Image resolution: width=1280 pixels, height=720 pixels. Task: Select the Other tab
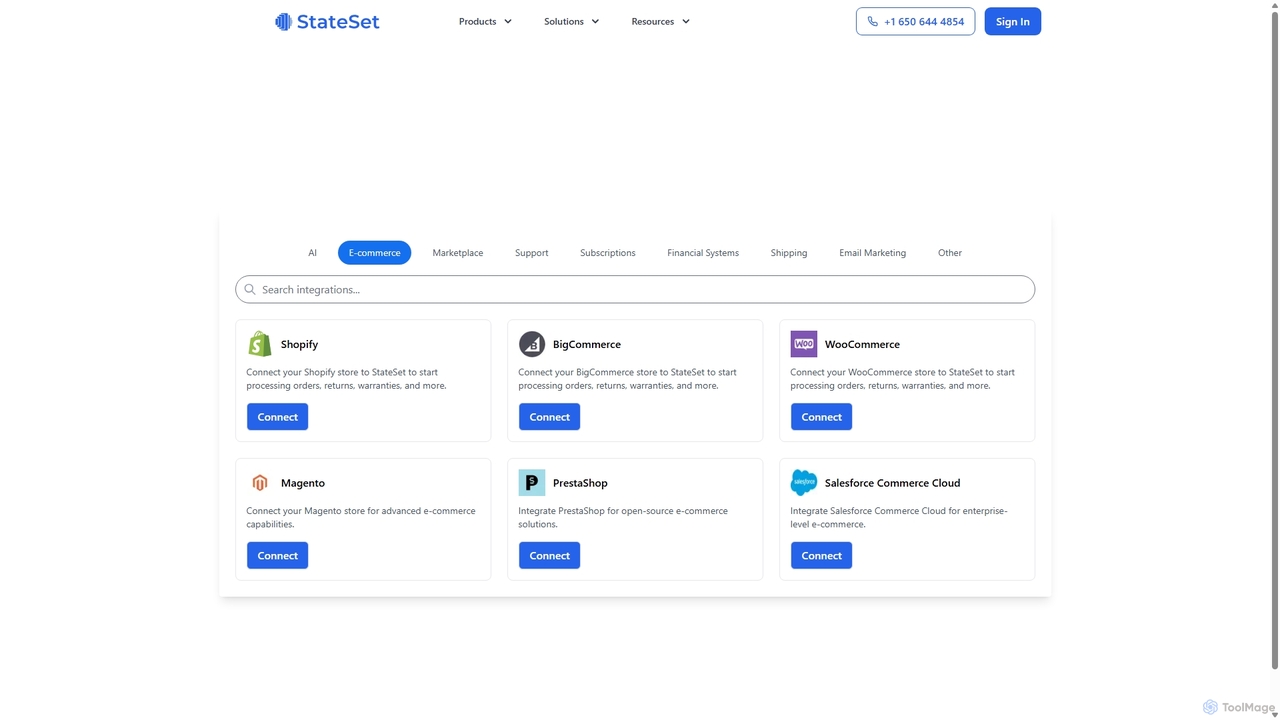(x=950, y=253)
